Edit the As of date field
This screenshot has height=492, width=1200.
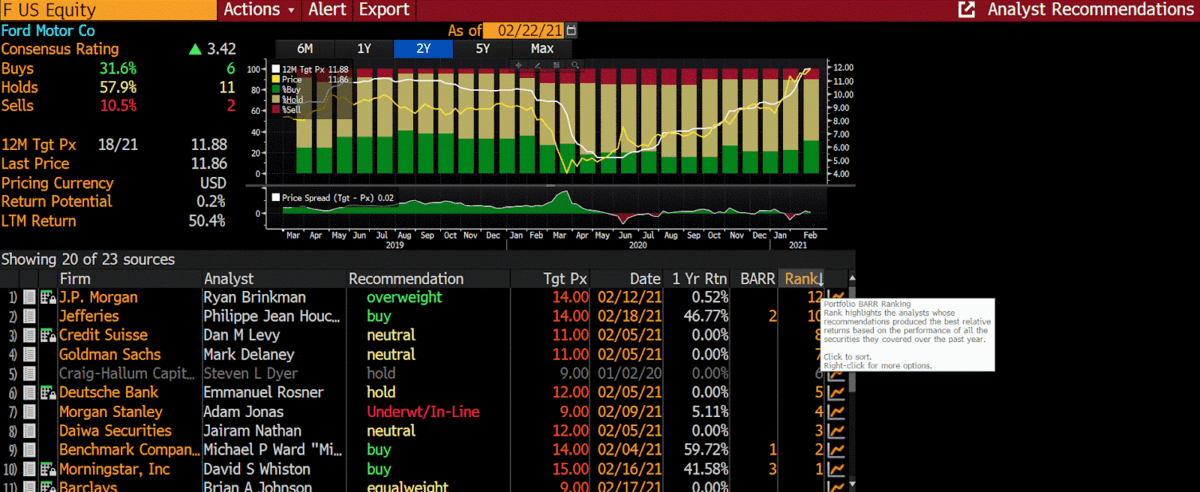tap(525, 30)
